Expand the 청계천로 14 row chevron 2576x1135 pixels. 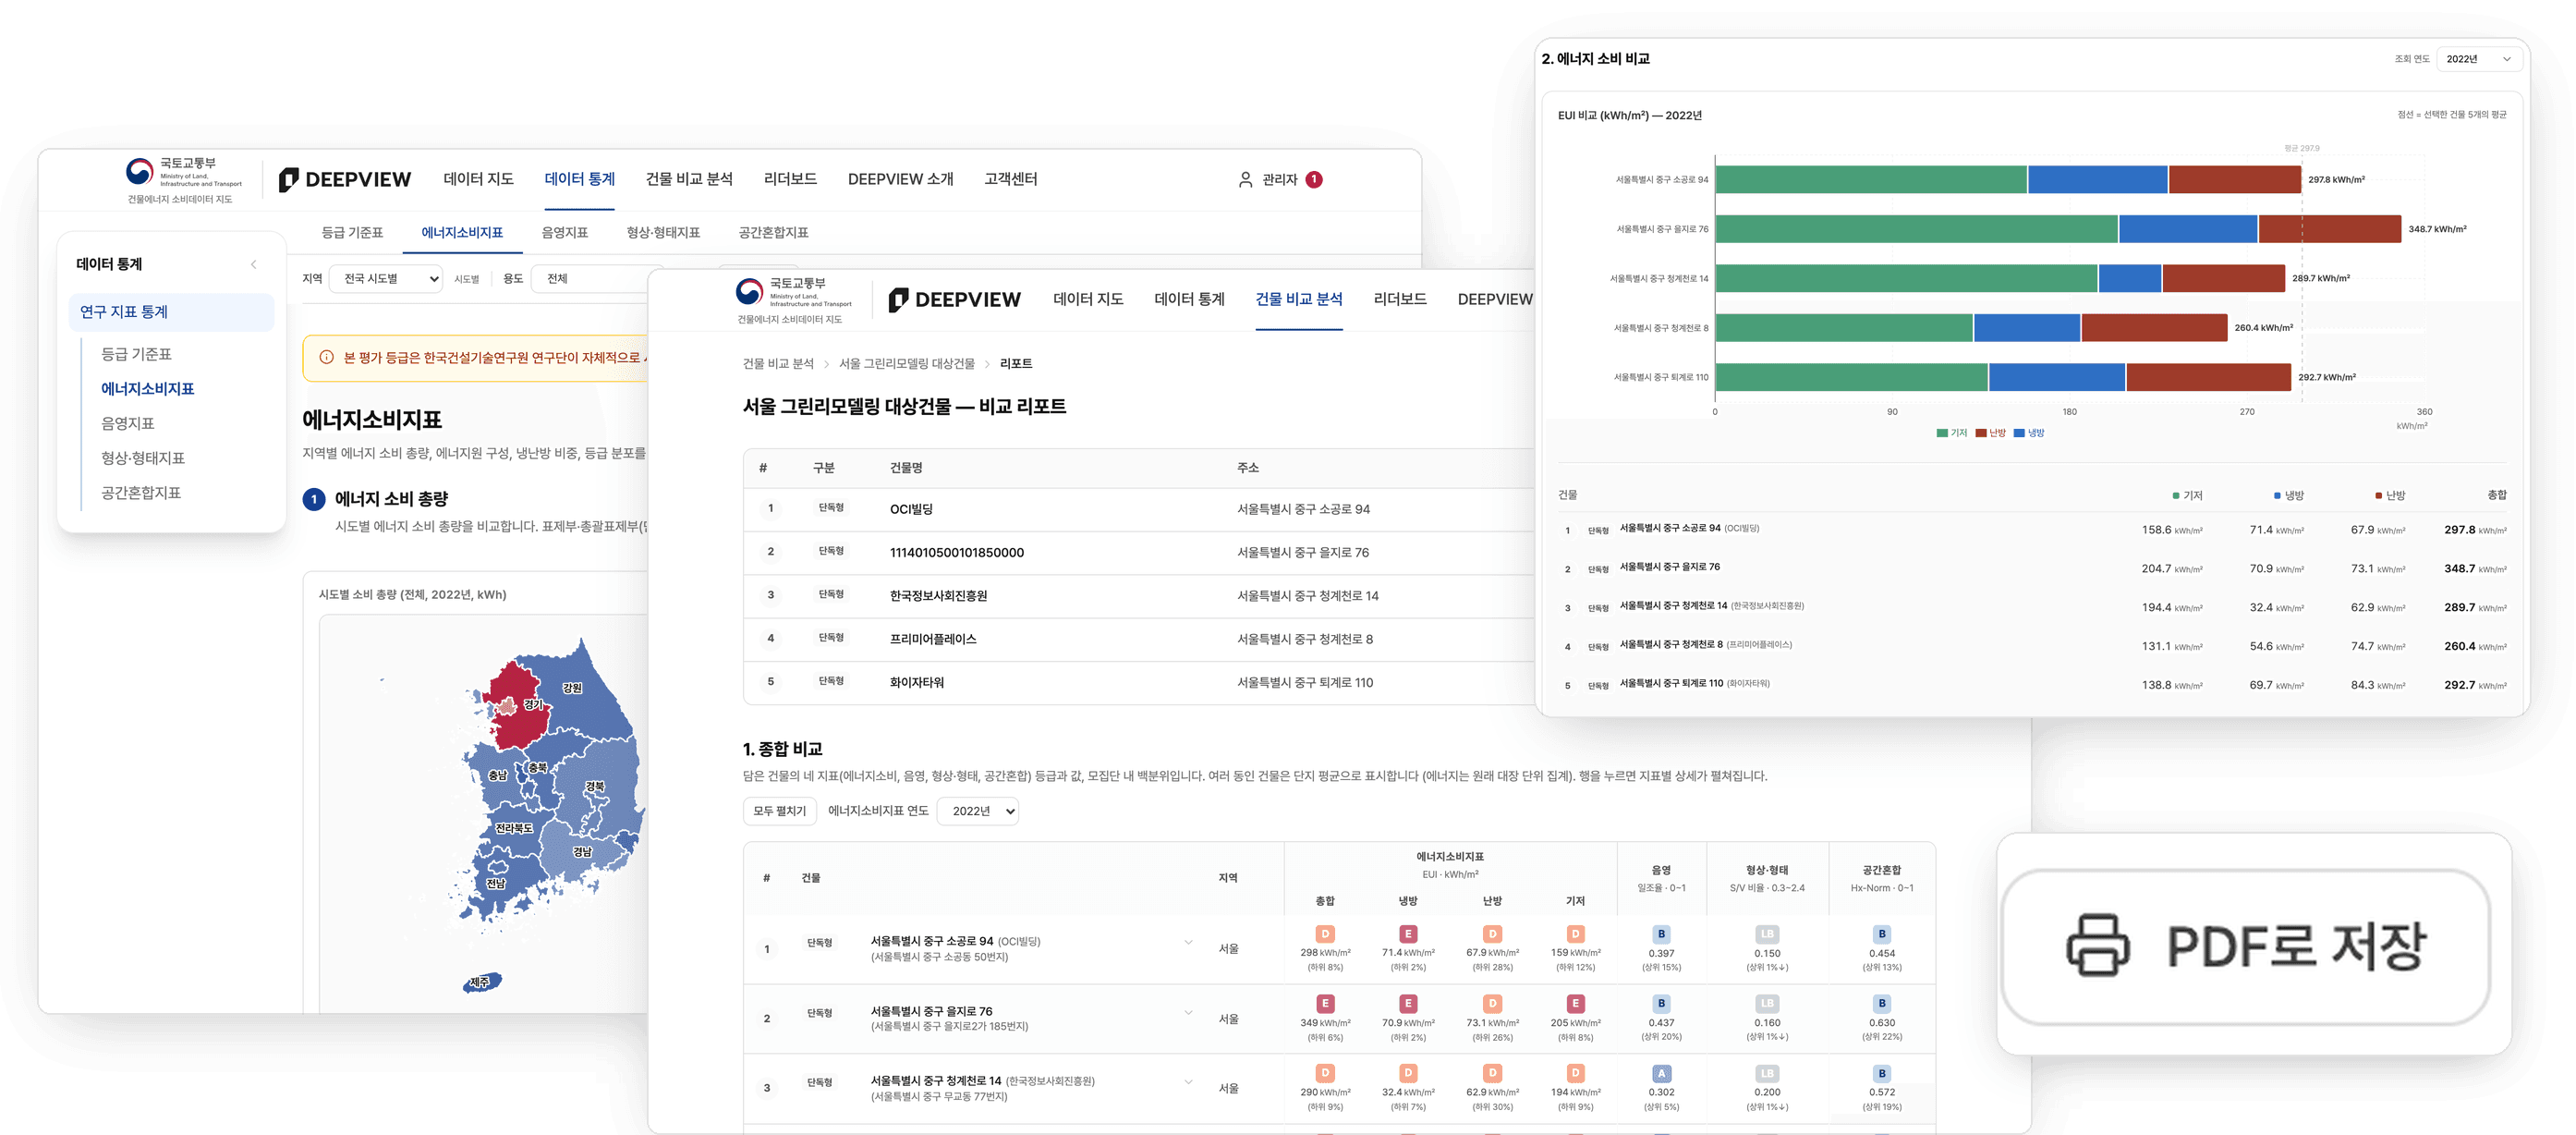click(x=1188, y=1082)
